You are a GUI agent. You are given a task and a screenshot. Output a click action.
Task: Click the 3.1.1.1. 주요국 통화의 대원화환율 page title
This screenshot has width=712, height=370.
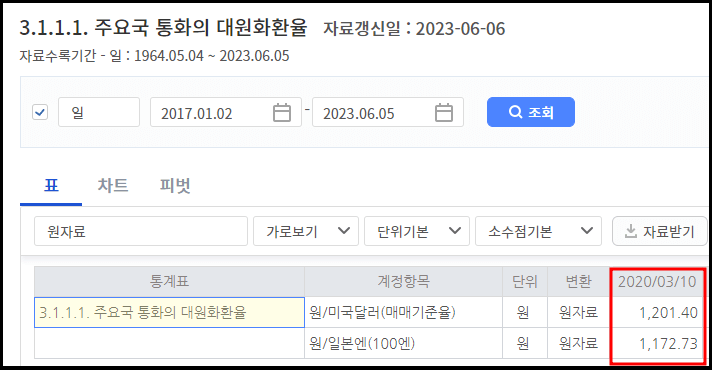[163, 28]
